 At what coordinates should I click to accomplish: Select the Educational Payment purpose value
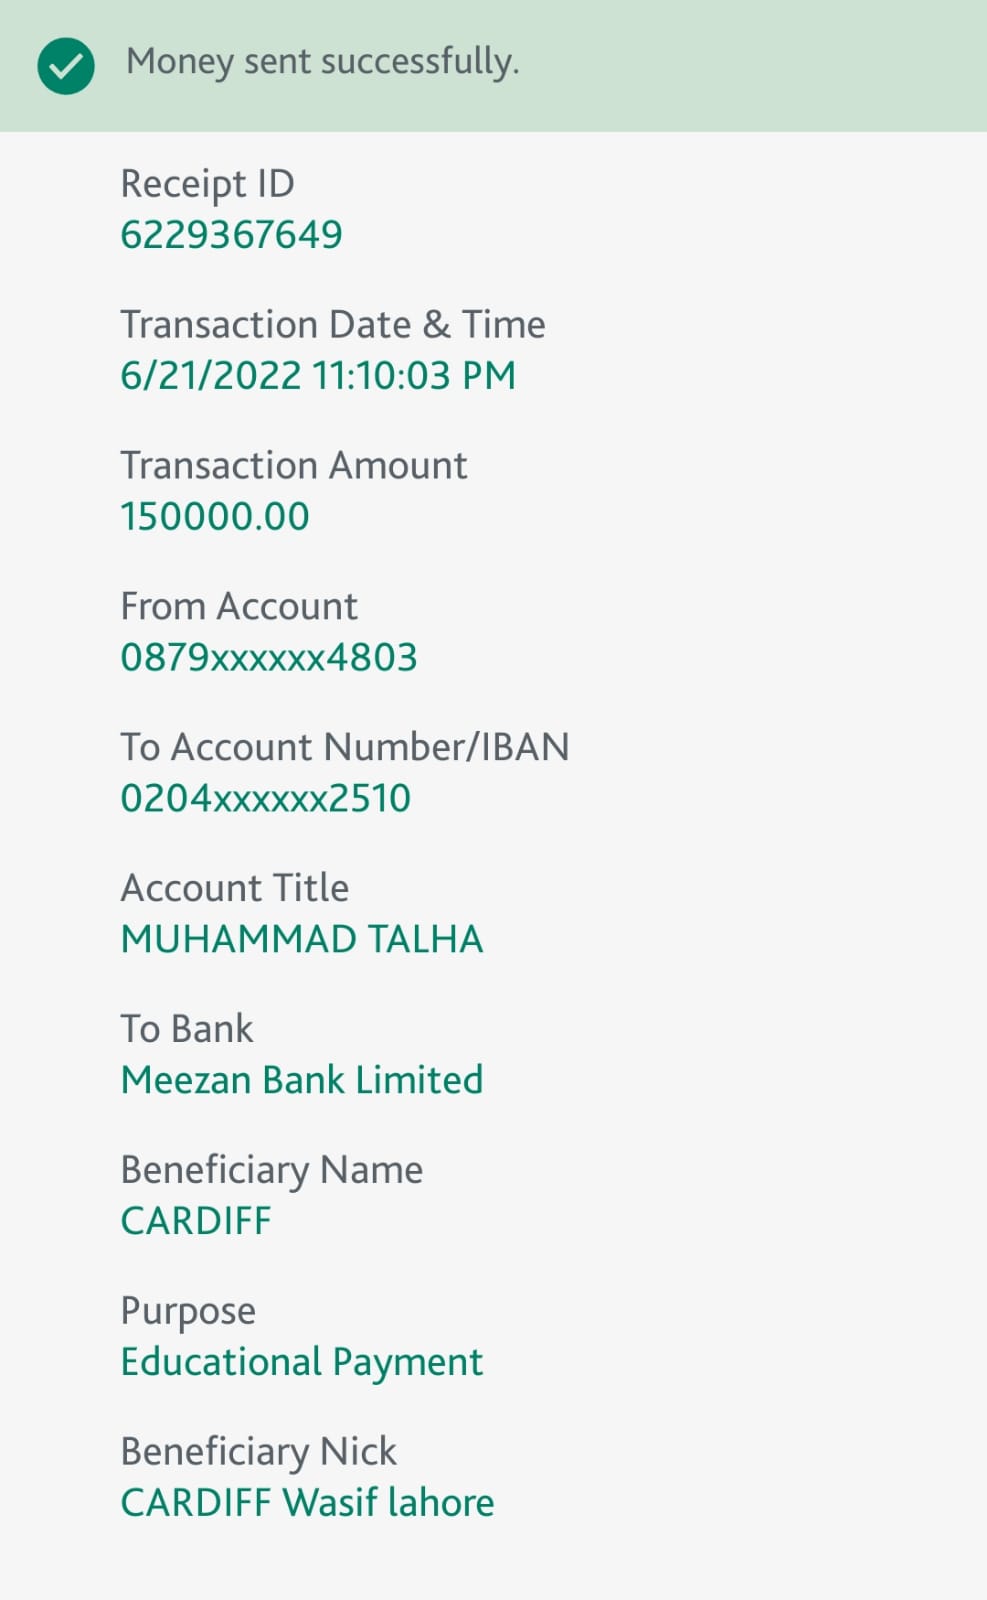click(301, 1363)
